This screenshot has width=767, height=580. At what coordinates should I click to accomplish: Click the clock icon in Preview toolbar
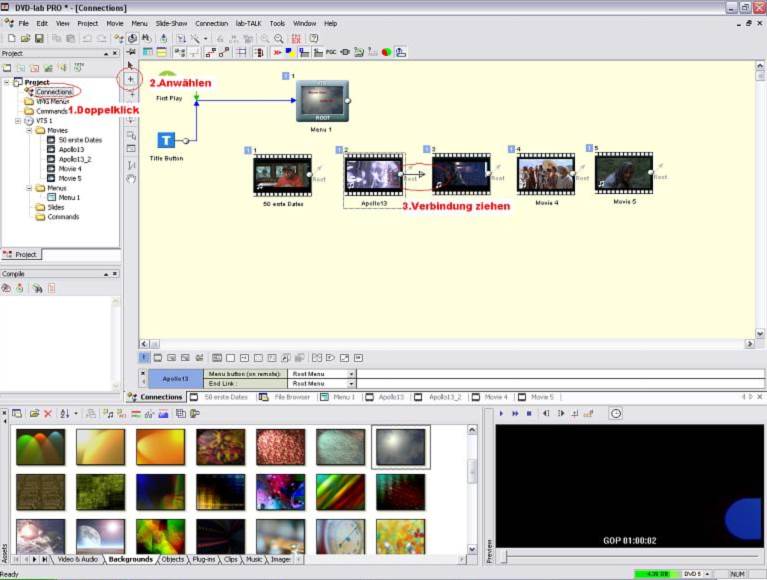tap(616, 413)
